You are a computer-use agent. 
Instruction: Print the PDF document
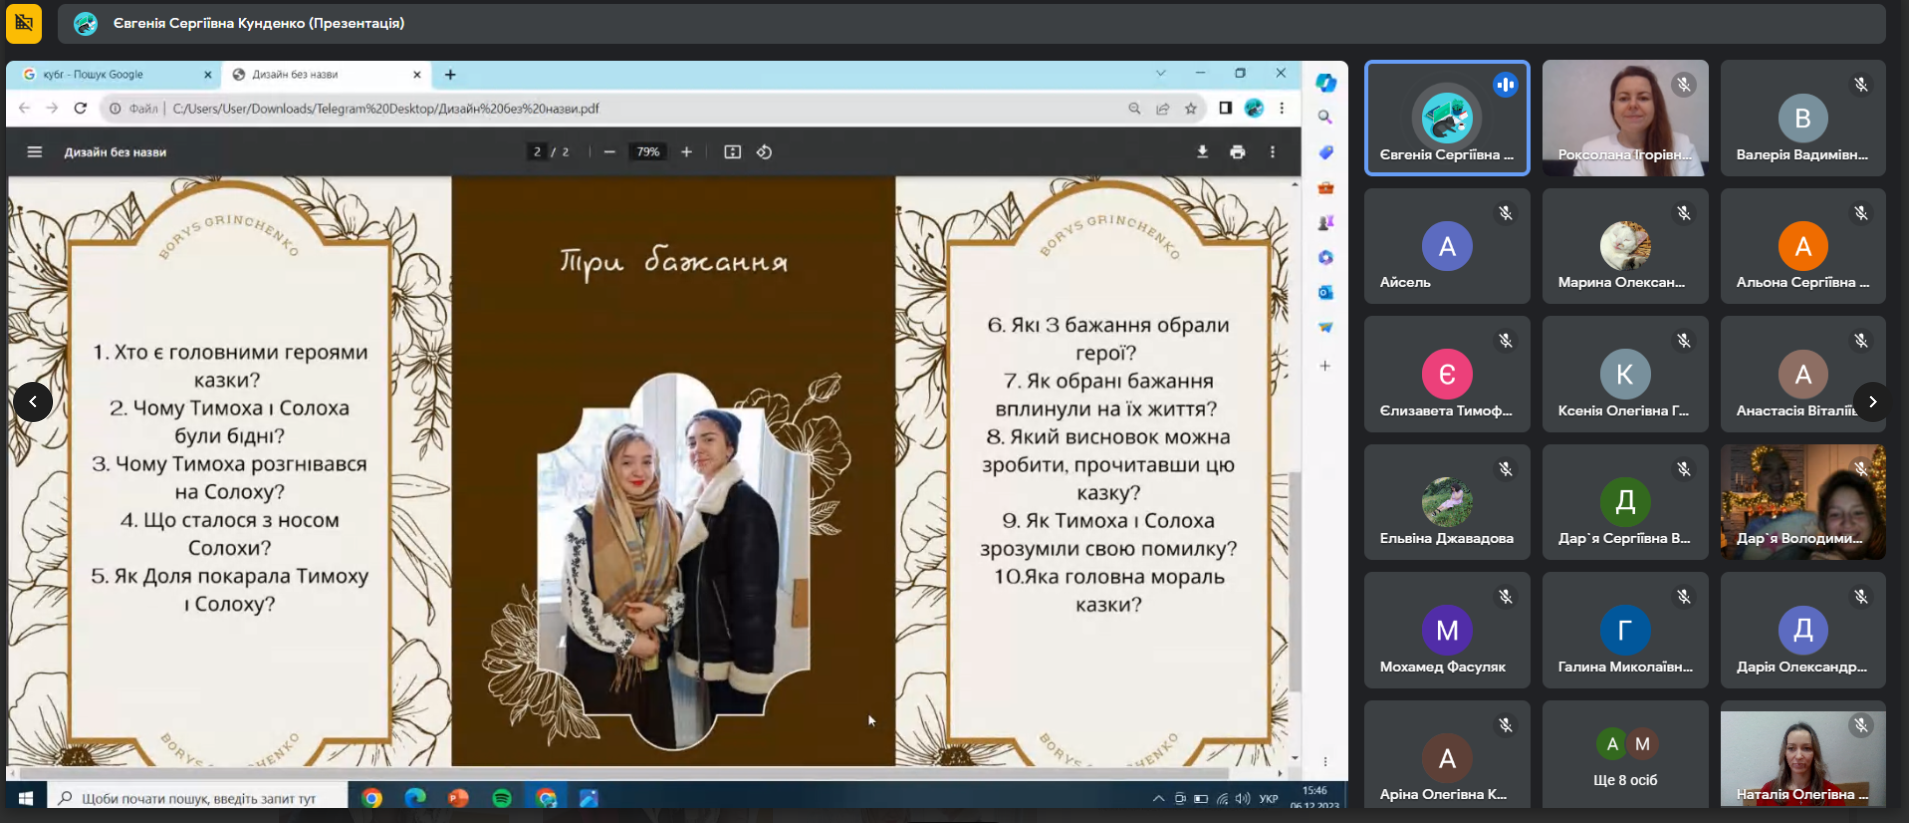[1237, 152]
